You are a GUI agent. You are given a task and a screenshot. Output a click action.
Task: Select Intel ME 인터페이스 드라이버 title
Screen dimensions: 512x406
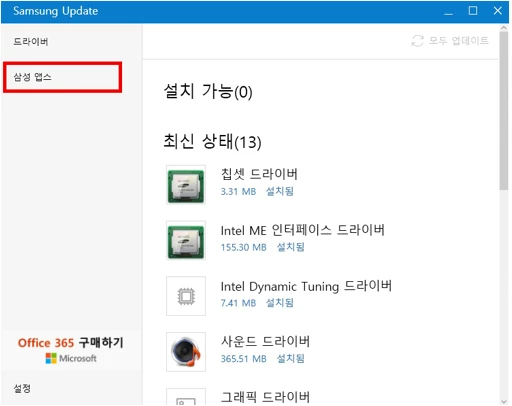(x=303, y=230)
